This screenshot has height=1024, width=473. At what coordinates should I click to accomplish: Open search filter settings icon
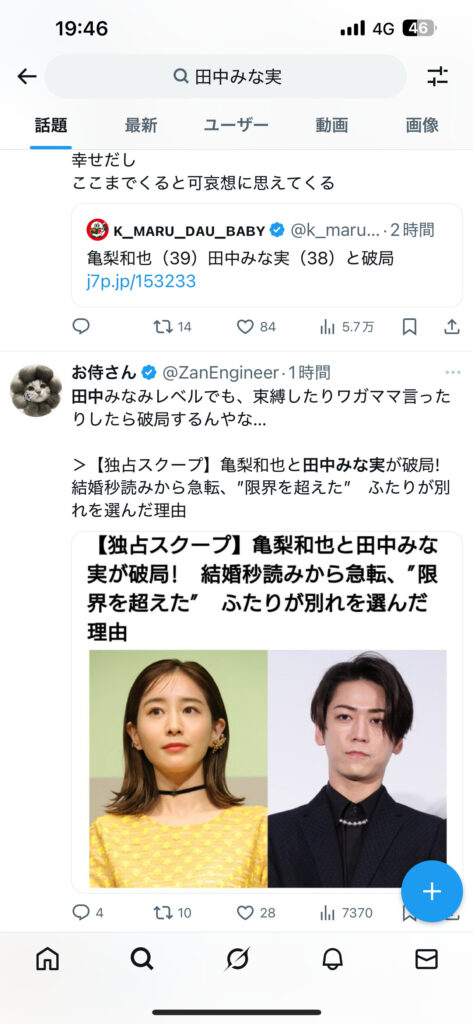437,76
